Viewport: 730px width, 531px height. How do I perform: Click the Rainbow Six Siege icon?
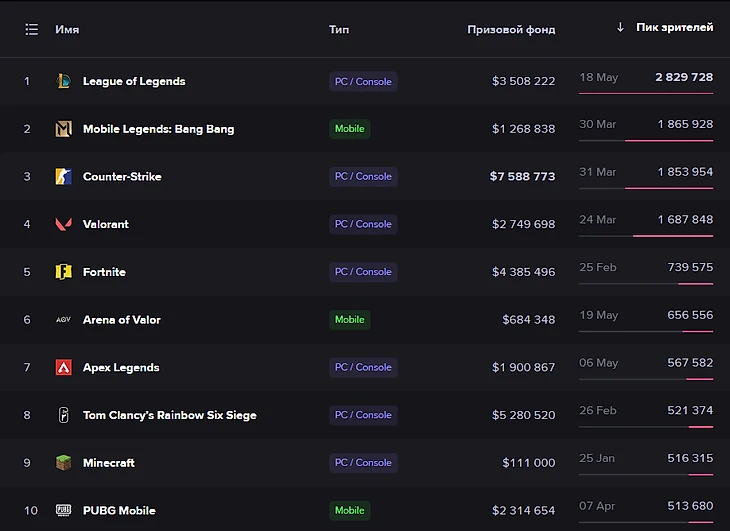pos(64,415)
